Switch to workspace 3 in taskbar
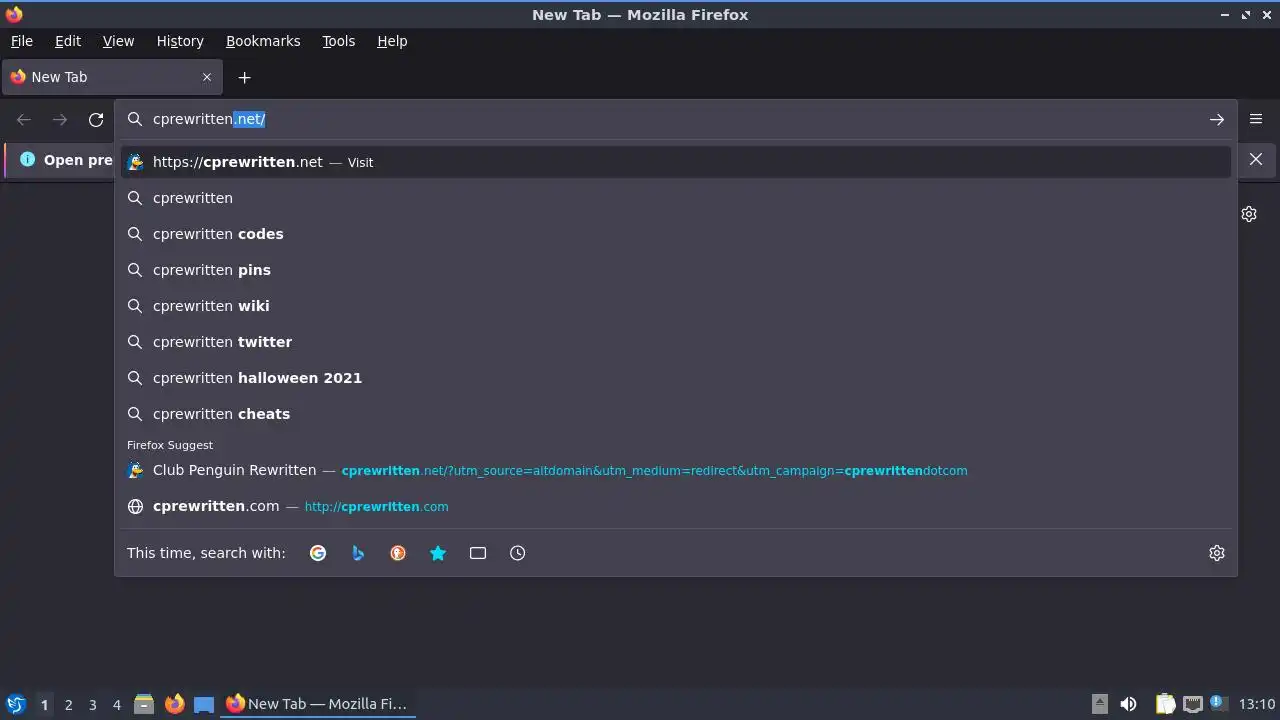 [x=92, y=704]
